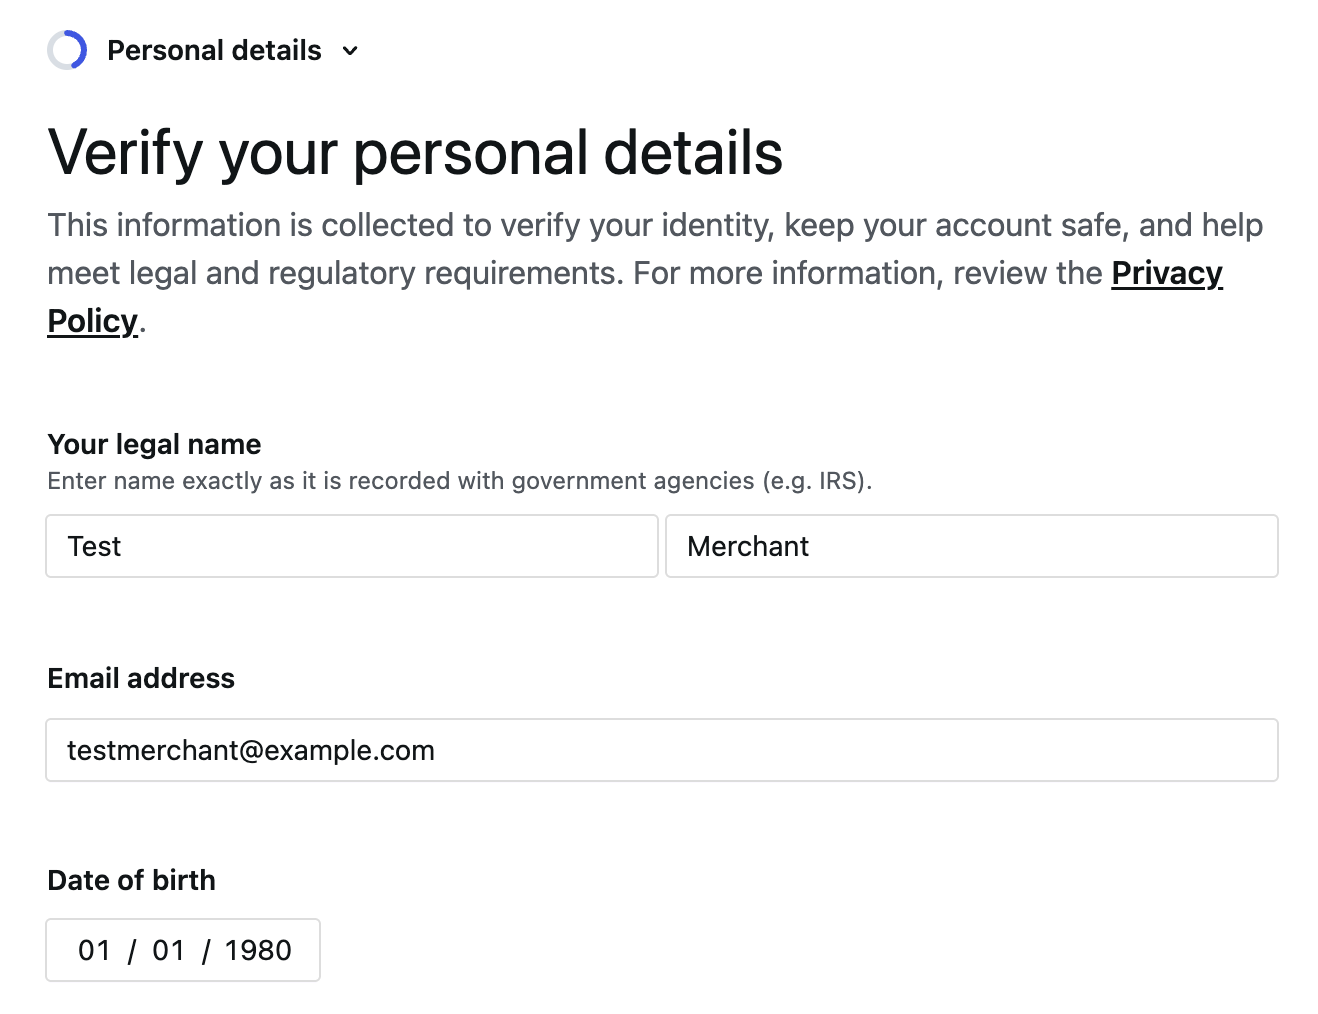Click the 'Date of birth' label
1318x1014 pixels.
(x=131, y=880)
